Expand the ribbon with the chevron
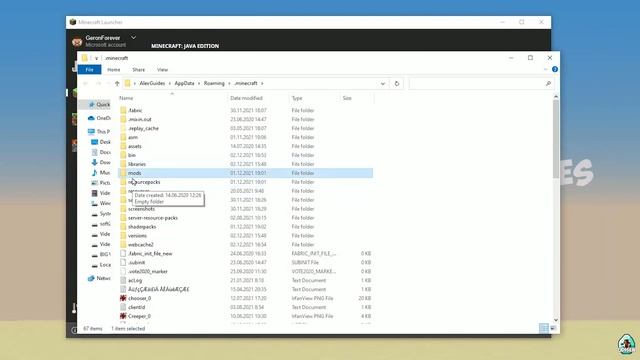 click(546, 69)
